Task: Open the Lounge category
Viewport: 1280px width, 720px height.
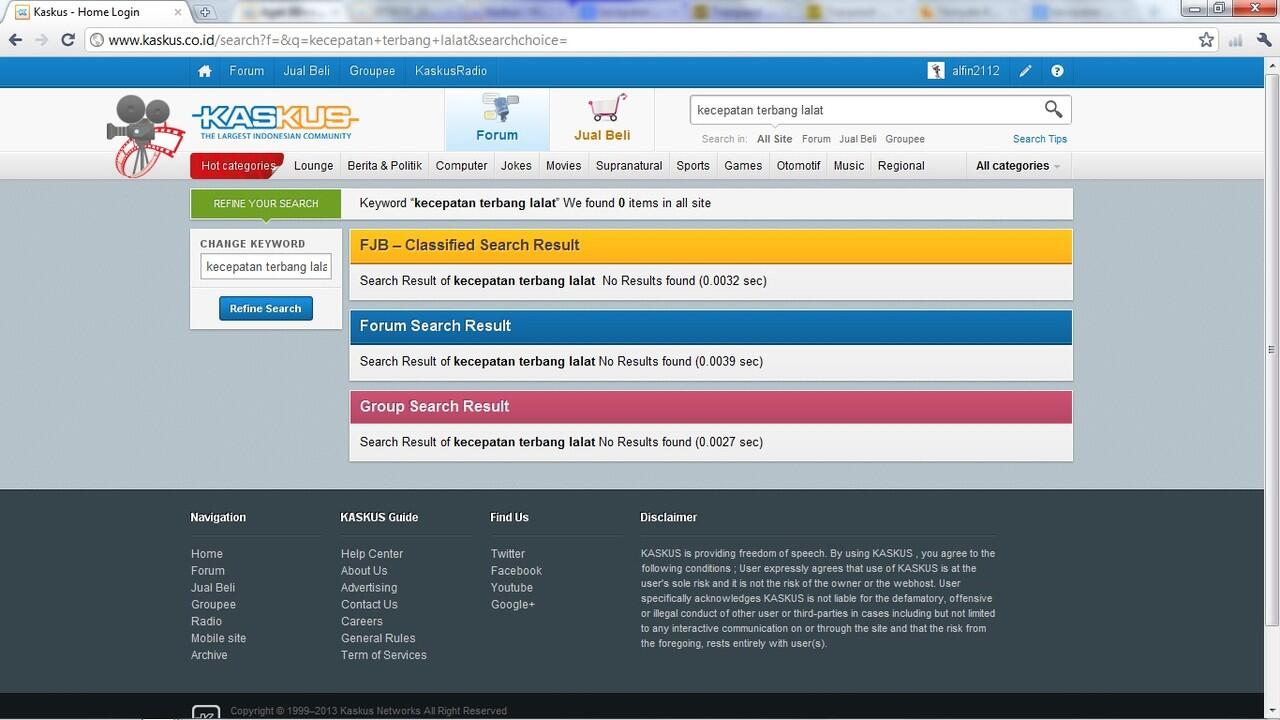Action: (314, 166)
